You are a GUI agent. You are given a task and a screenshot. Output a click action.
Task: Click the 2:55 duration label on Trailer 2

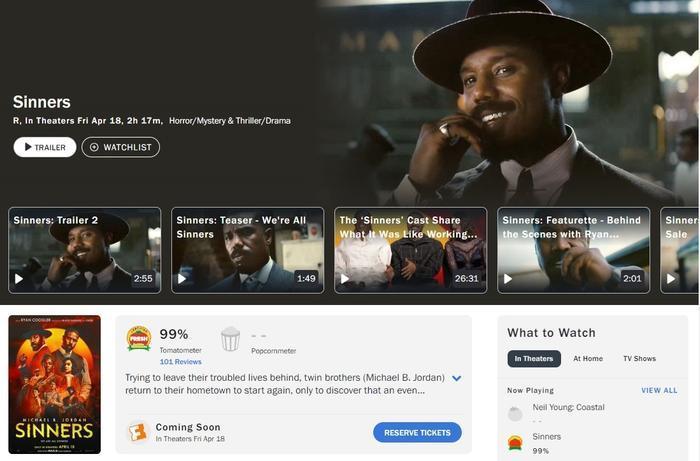143,278
